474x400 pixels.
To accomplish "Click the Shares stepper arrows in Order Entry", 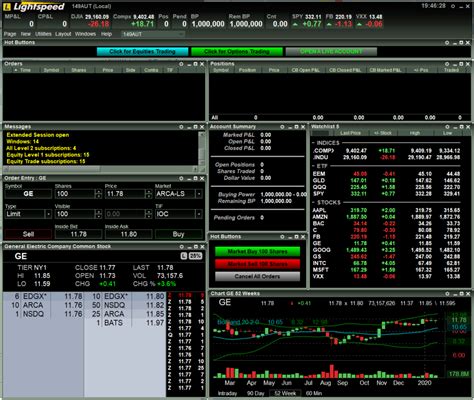I will (98, 194).
